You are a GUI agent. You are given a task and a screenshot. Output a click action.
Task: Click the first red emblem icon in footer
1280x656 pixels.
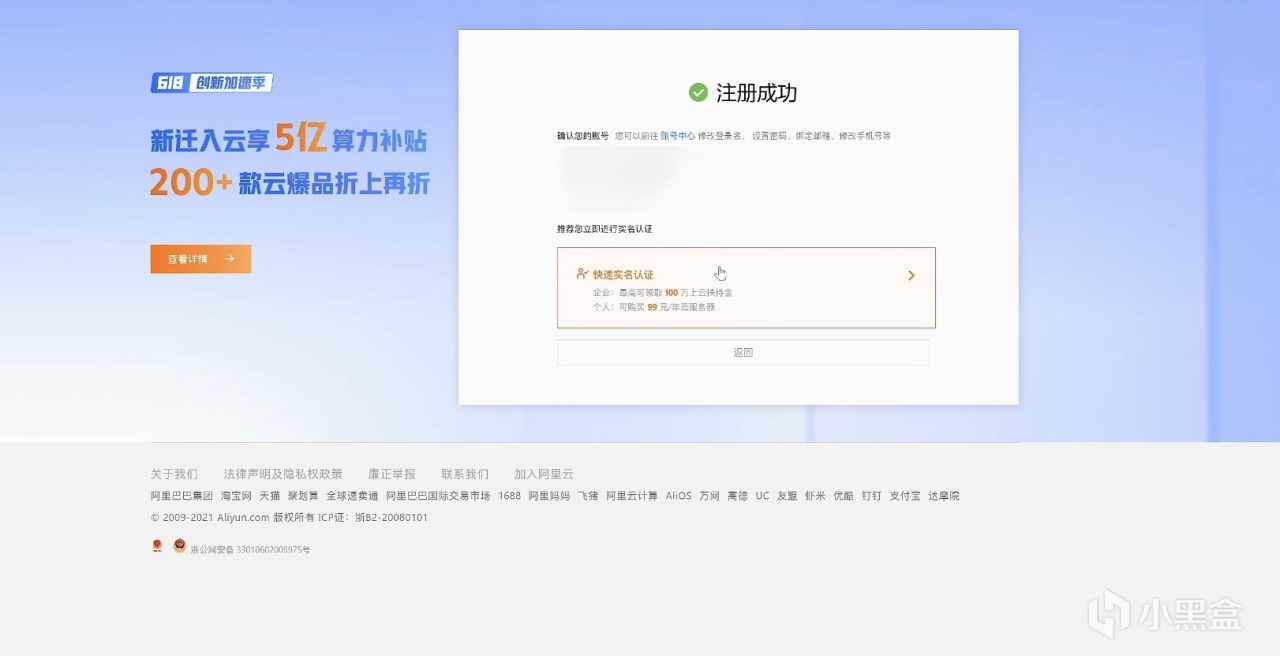pos(157,546)
